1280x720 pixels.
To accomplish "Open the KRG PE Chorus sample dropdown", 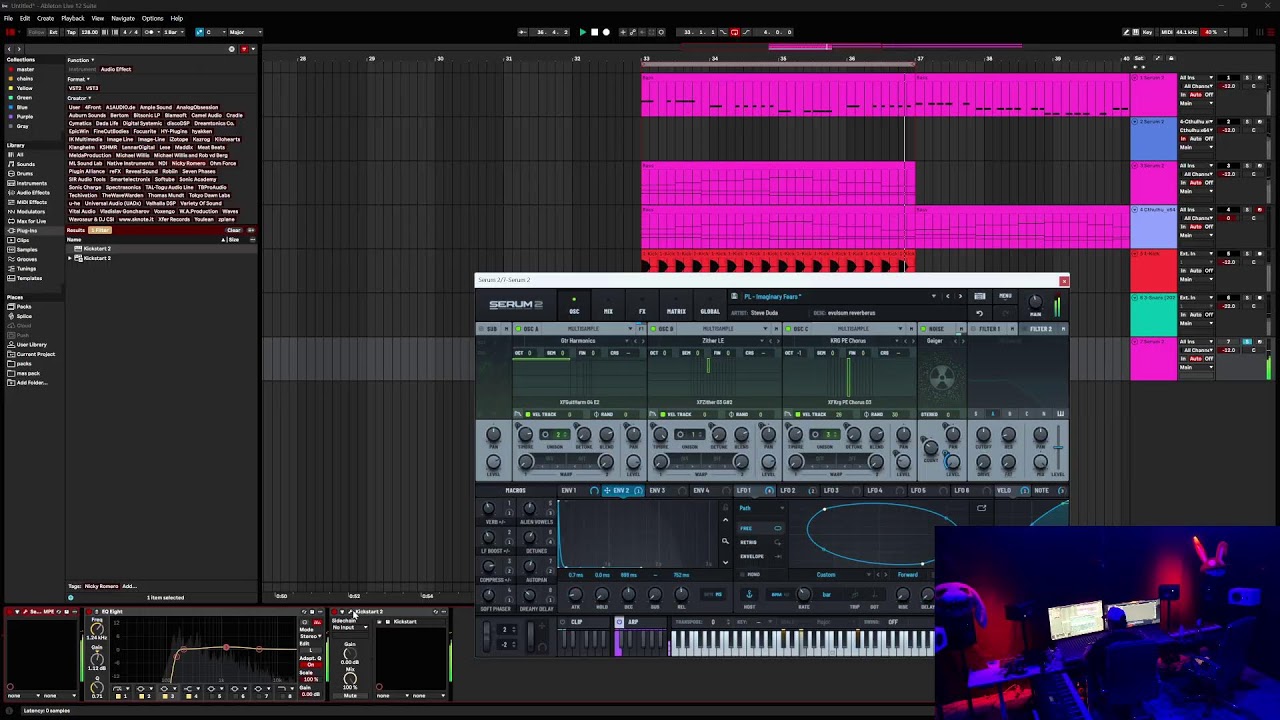I will click(848, 341).
